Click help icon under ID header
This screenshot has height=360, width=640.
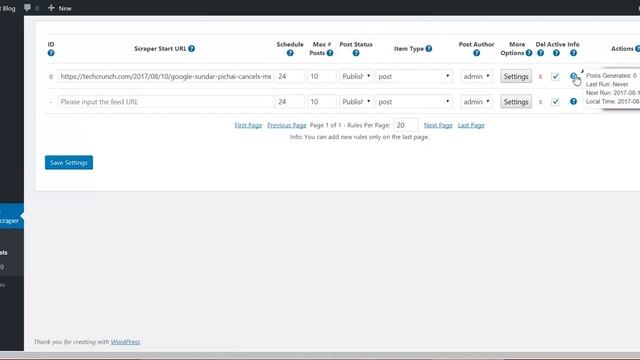[51, 53]
